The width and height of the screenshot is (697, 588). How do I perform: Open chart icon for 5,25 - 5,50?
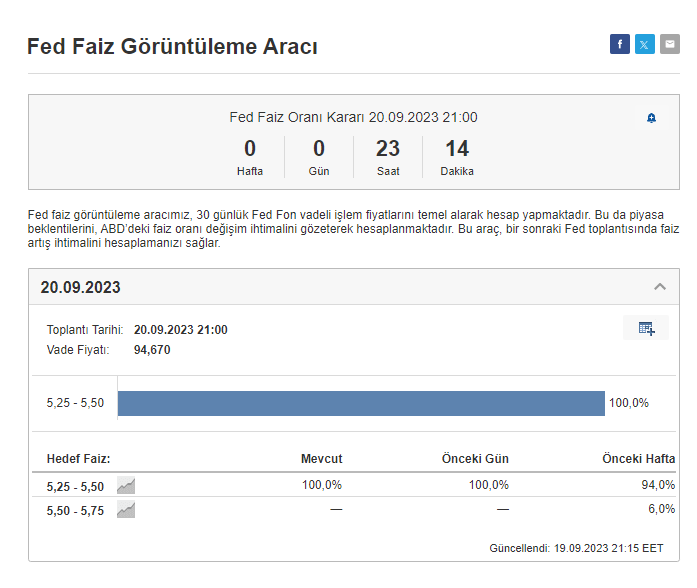tap(126, 485)
